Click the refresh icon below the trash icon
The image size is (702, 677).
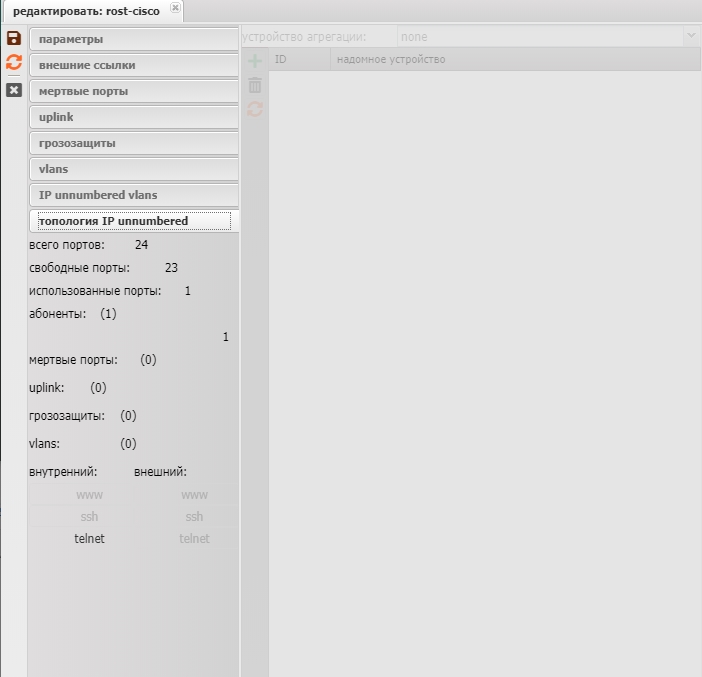click(x=255, y=109)
